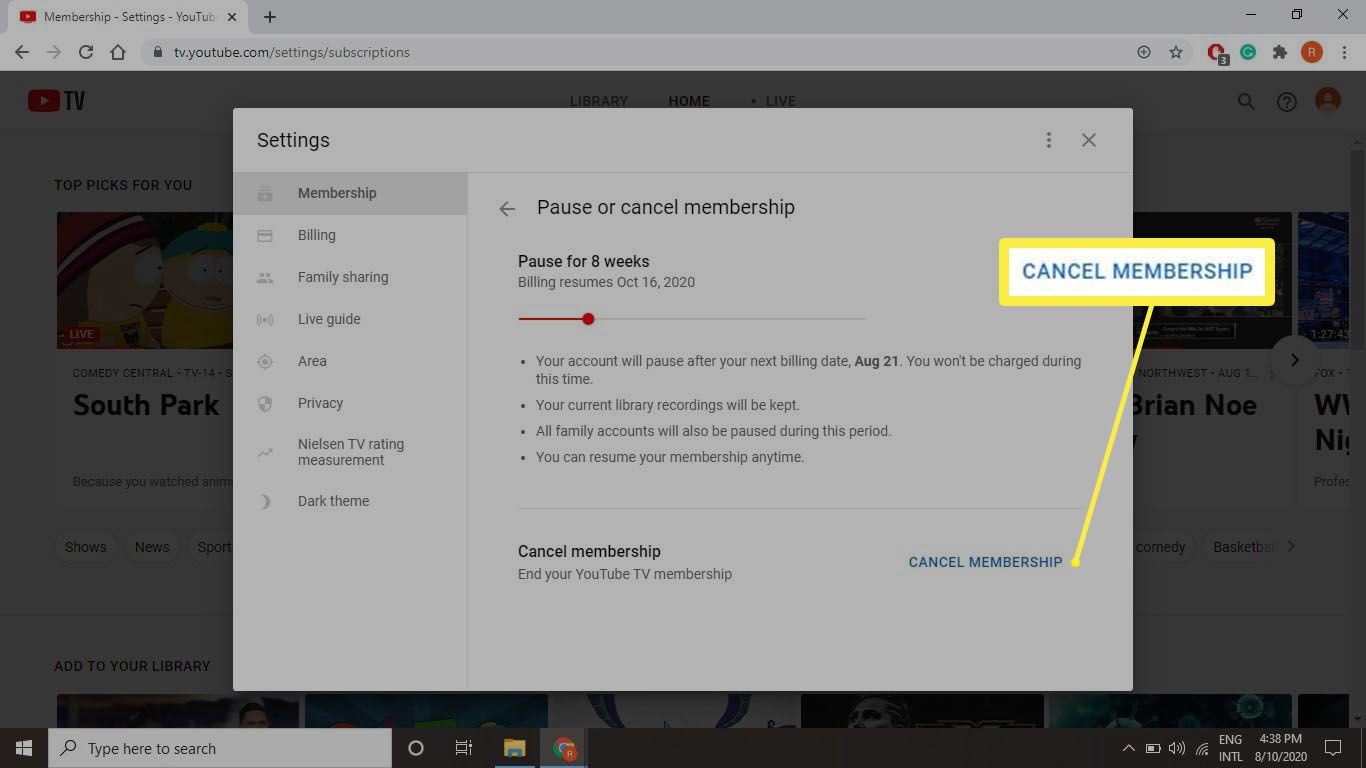Image resolution: width=1366 pixels, height=768 pixels.
Task: Open the YouTube TV account avatar
Action: click(x=1328, y=100)
